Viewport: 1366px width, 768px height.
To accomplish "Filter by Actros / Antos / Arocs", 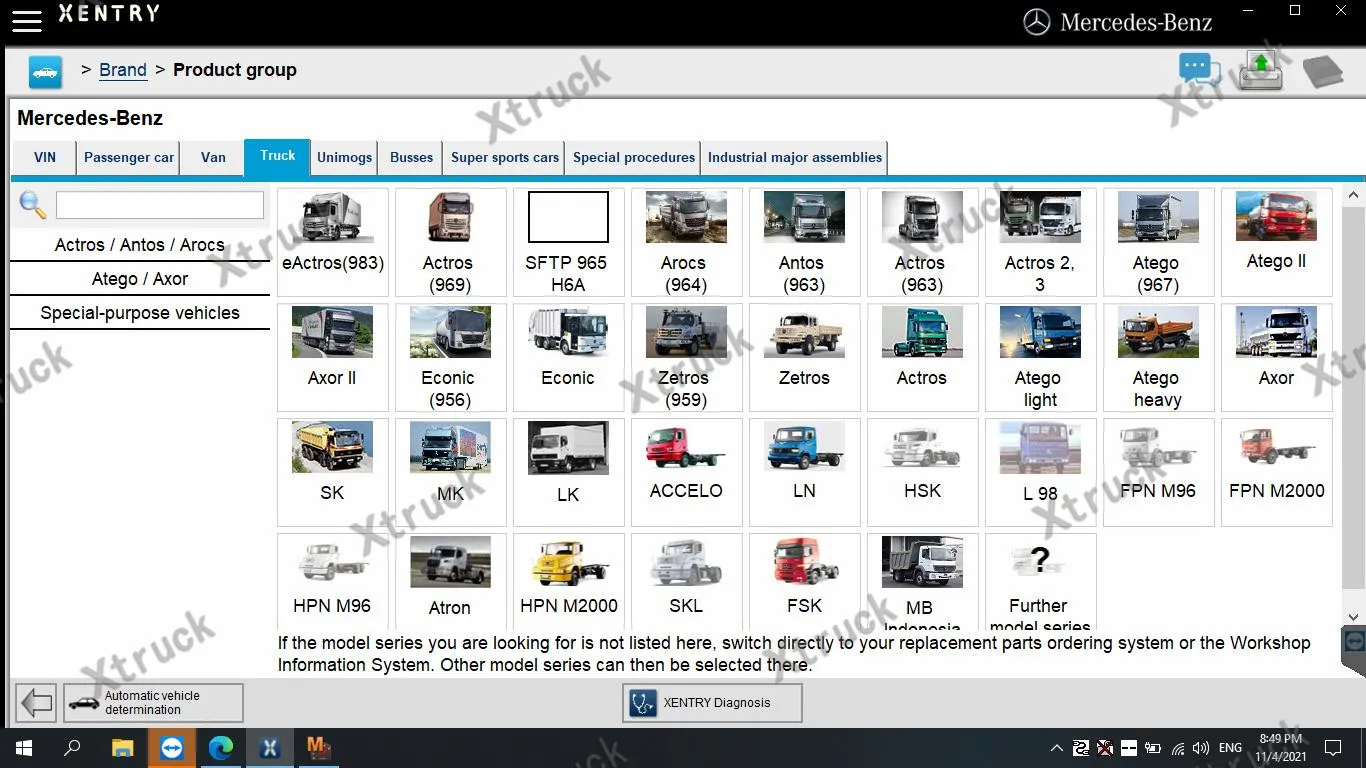I will pyautogui.click(x=140, y=245).
